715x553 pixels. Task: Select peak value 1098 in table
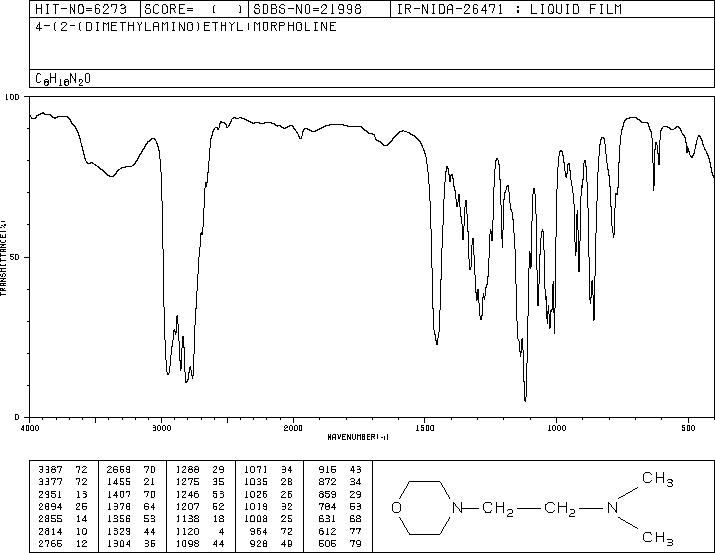click(x=187, y=544)
